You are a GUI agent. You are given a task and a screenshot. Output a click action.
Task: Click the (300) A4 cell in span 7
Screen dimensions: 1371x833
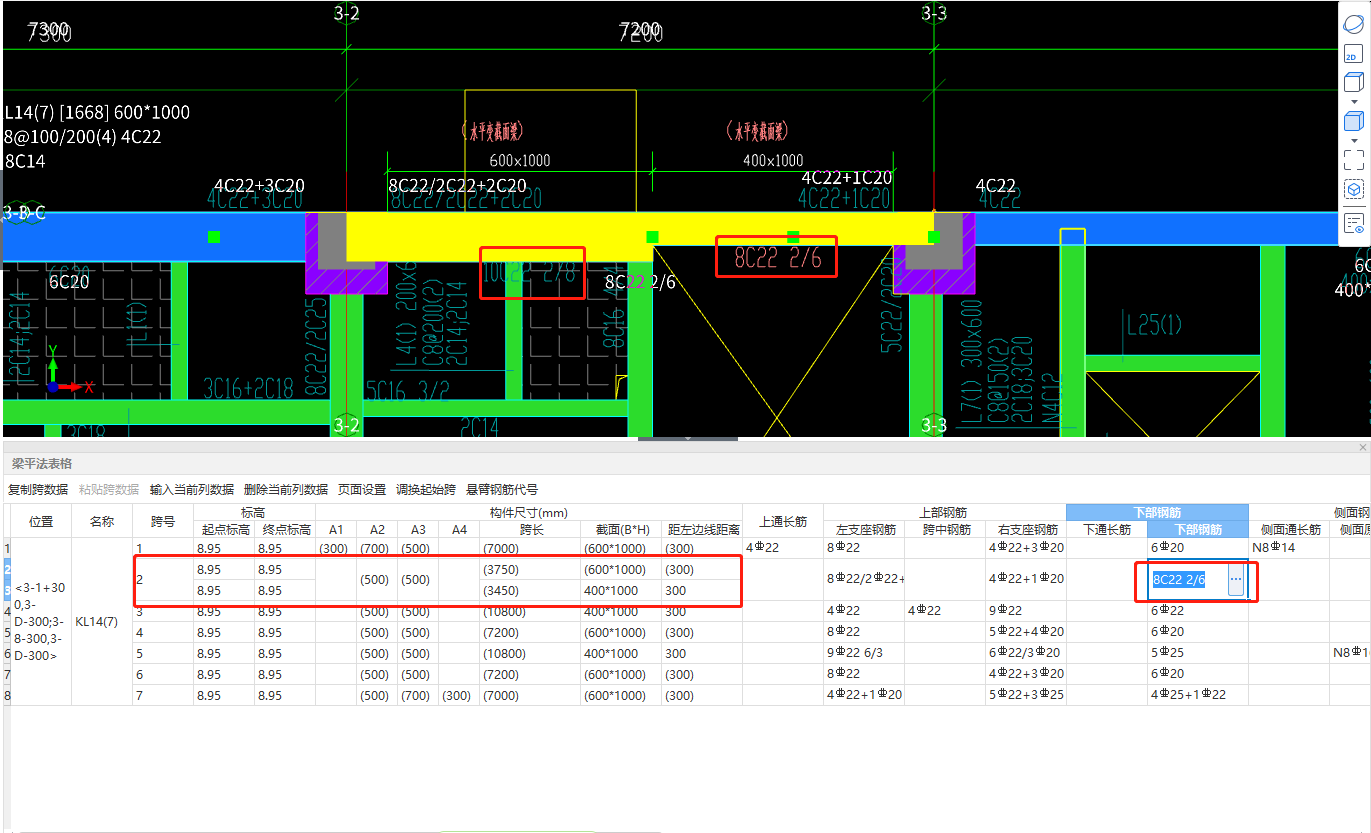pyautogui.click(x=458, y=695)
